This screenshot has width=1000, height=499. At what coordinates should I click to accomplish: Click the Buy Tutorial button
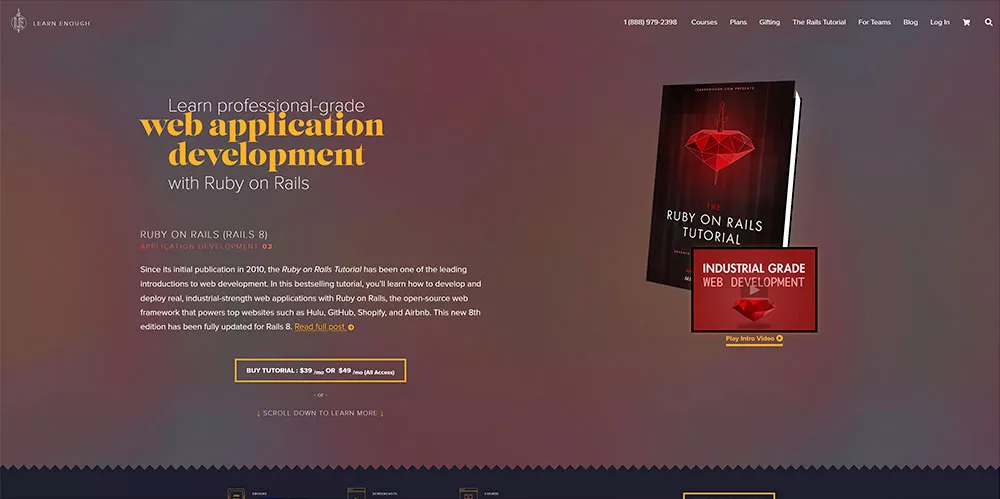point(320,371)
